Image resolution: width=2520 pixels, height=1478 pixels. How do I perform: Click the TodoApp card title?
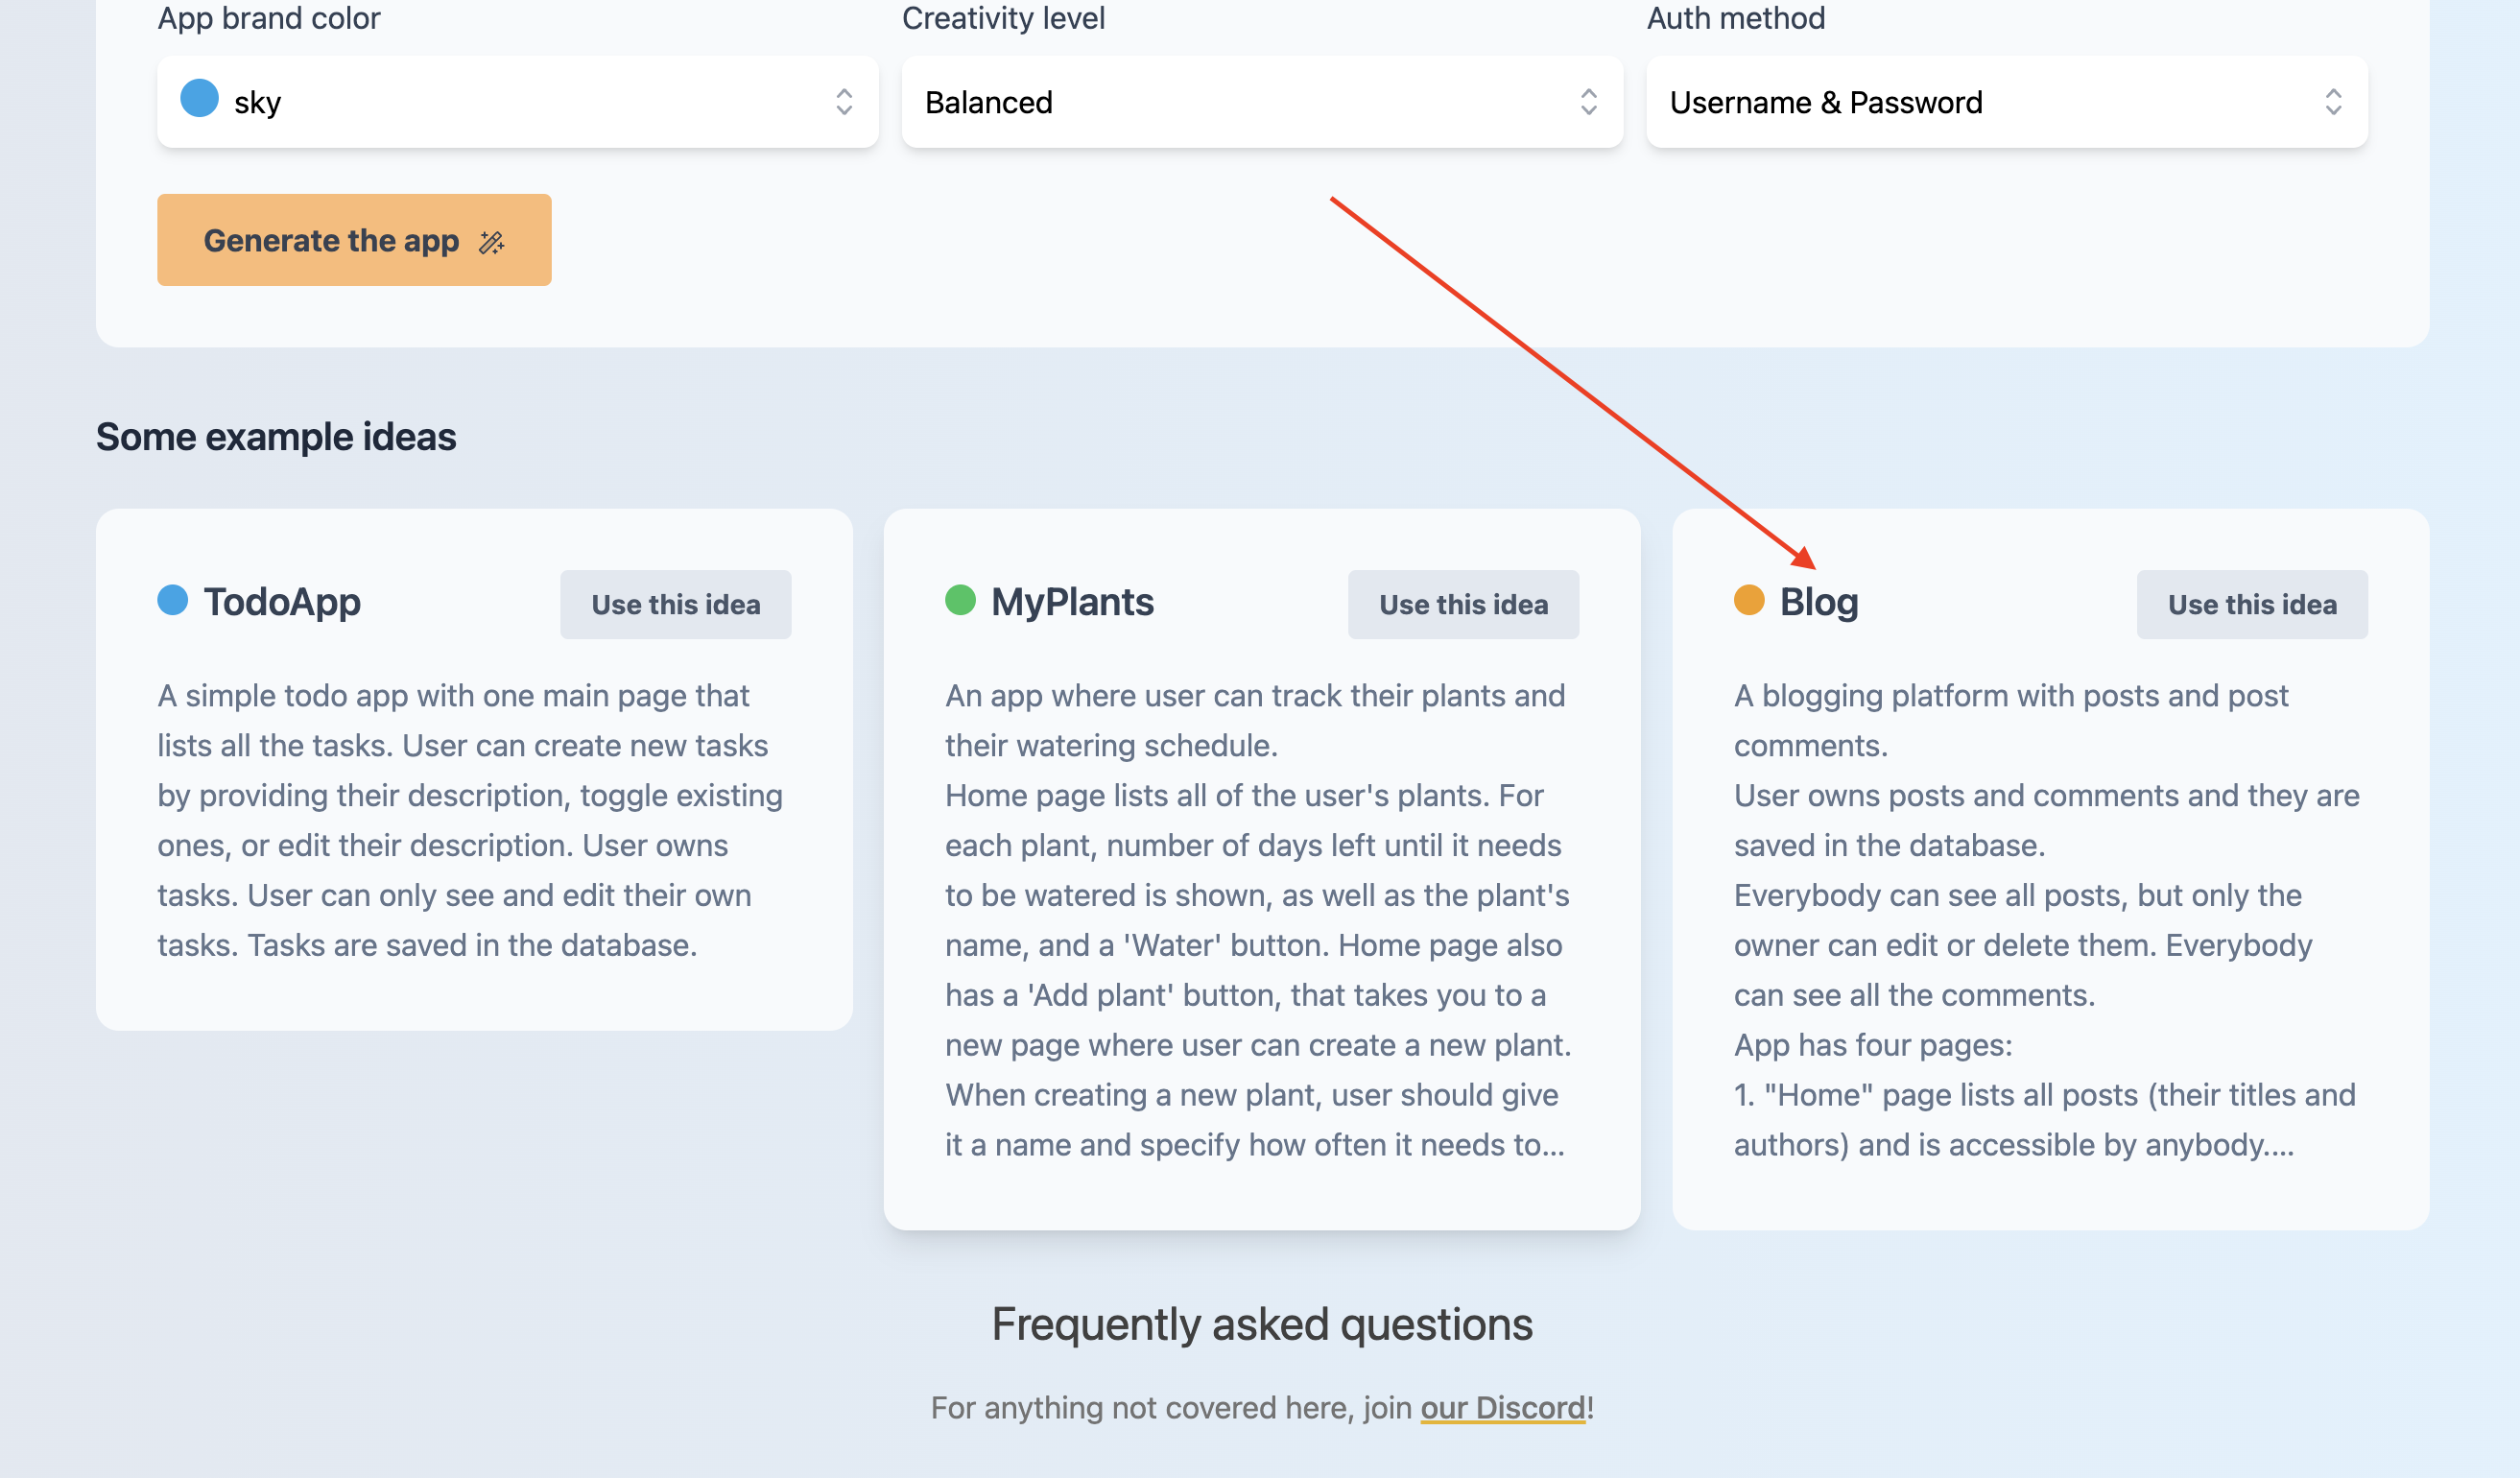point(282,602)
